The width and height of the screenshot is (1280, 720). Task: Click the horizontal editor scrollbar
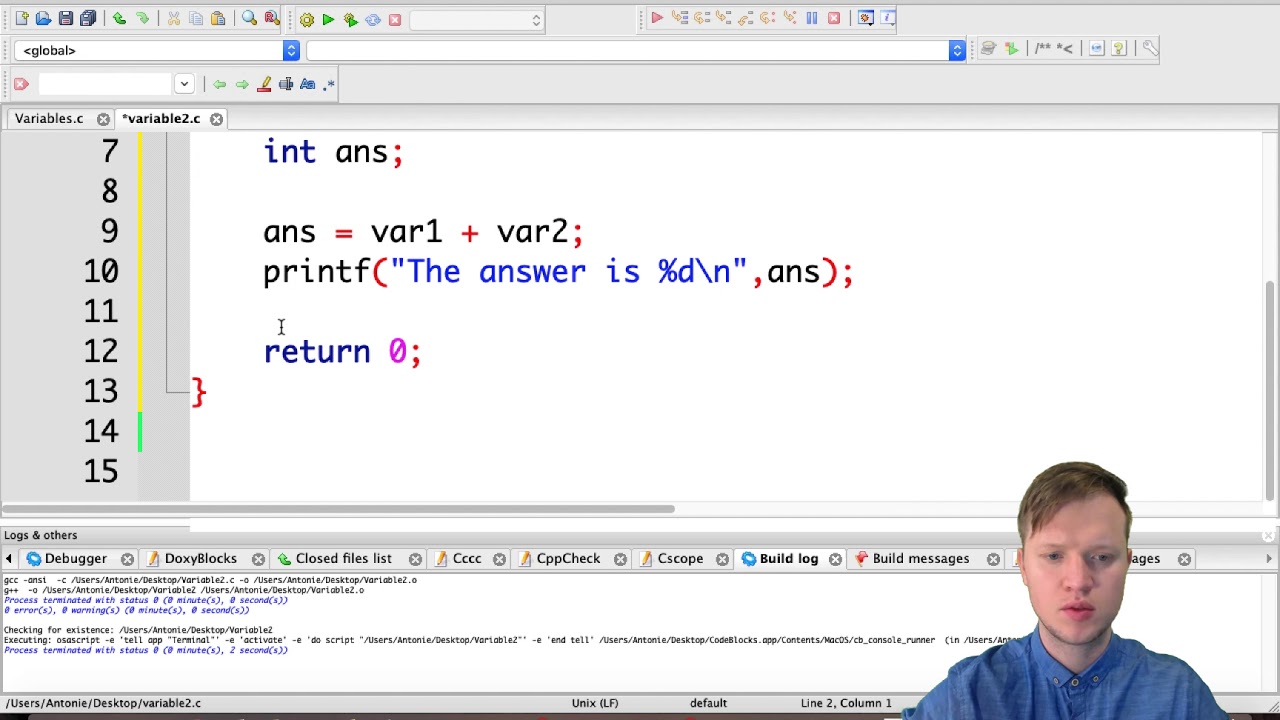click(x=337, y=509)
